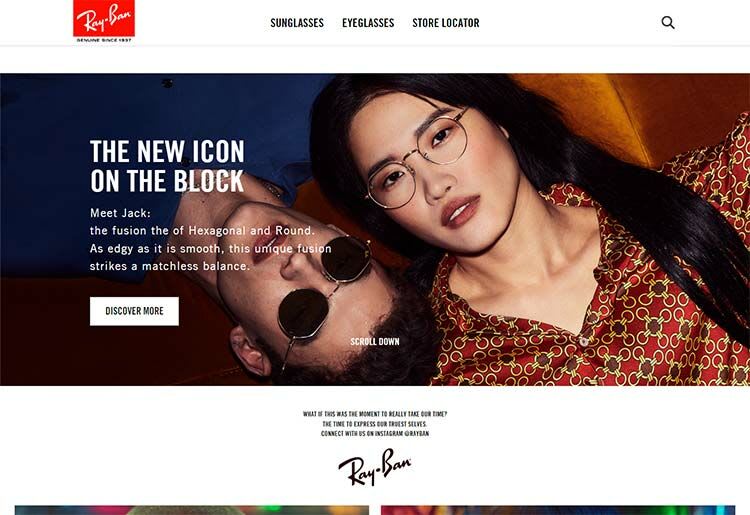This screenshot has height=515, width=750.
Task: Click the black Ray-Ban script logo
Action: point(375,467)
